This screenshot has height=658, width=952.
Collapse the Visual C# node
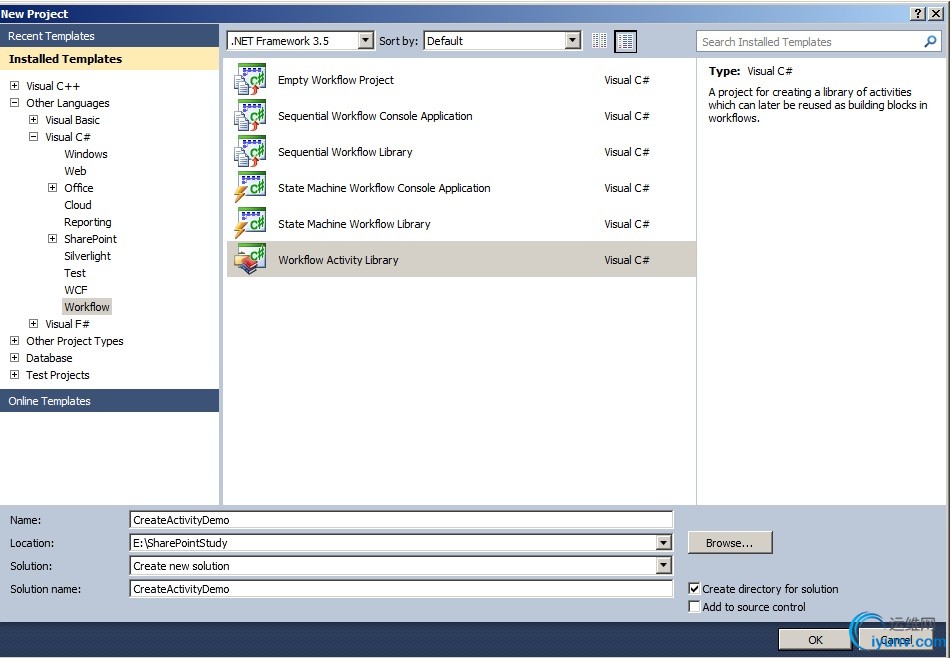coord(33,137)
